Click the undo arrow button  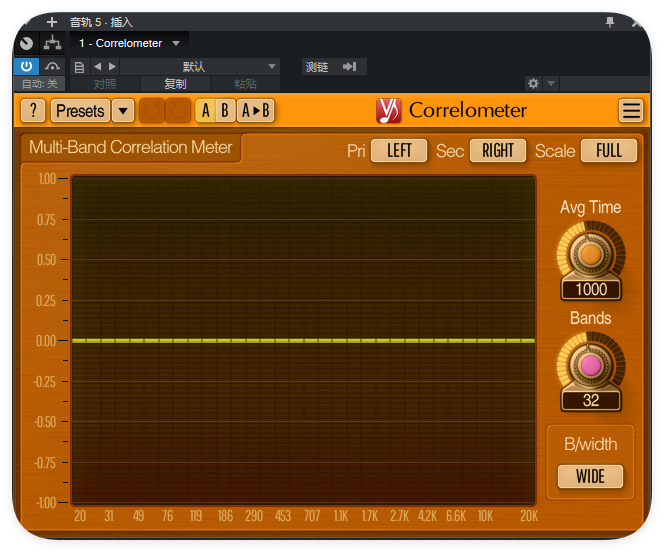(x=152, y=111)
